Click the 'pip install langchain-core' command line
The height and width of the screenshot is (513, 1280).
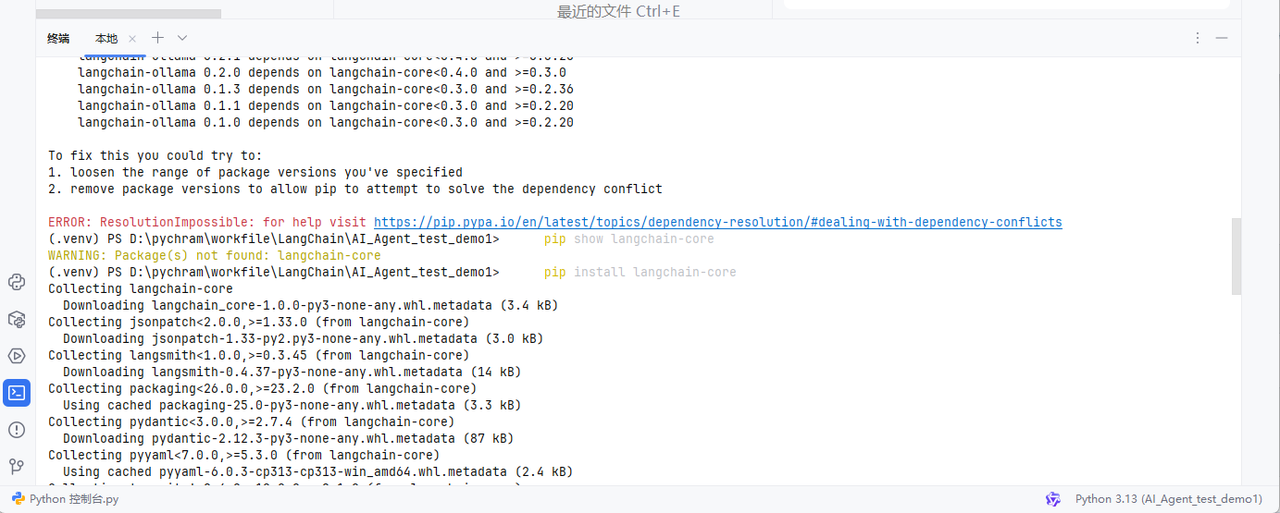coord(640,272)
